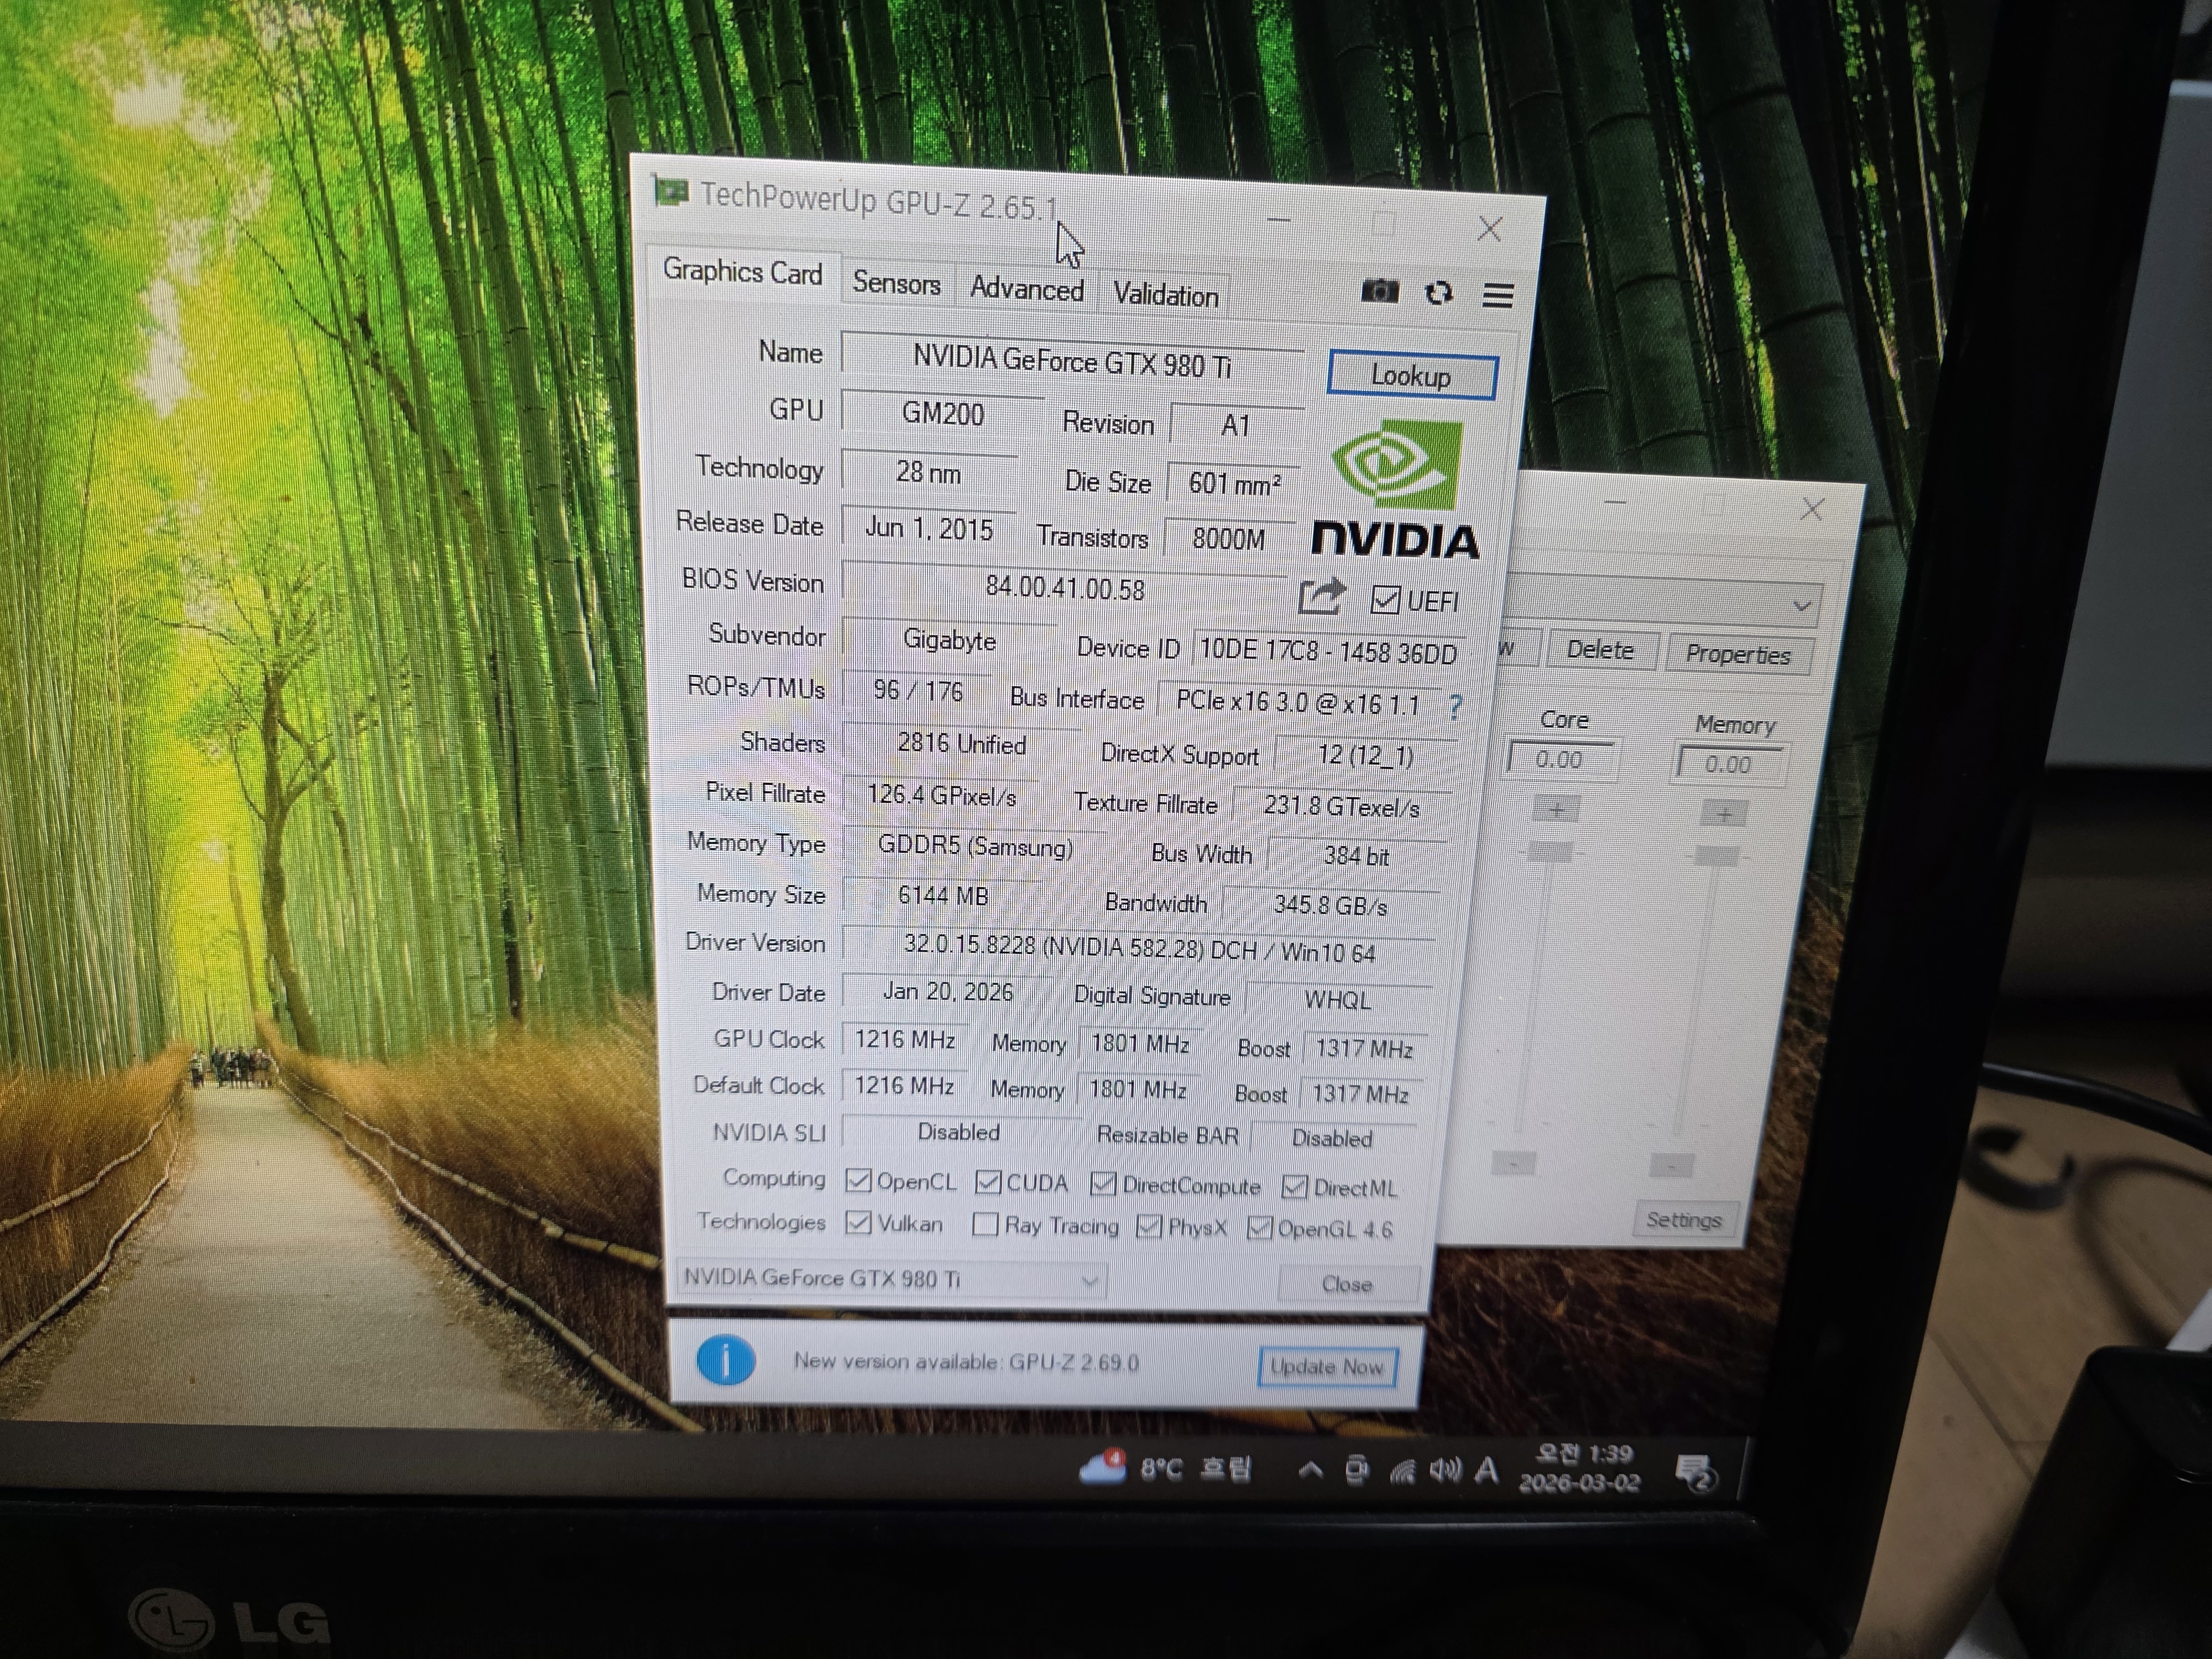2212x1659 pixels.
Task: Toggle the CUDA checkbox
Action: 988,1182
